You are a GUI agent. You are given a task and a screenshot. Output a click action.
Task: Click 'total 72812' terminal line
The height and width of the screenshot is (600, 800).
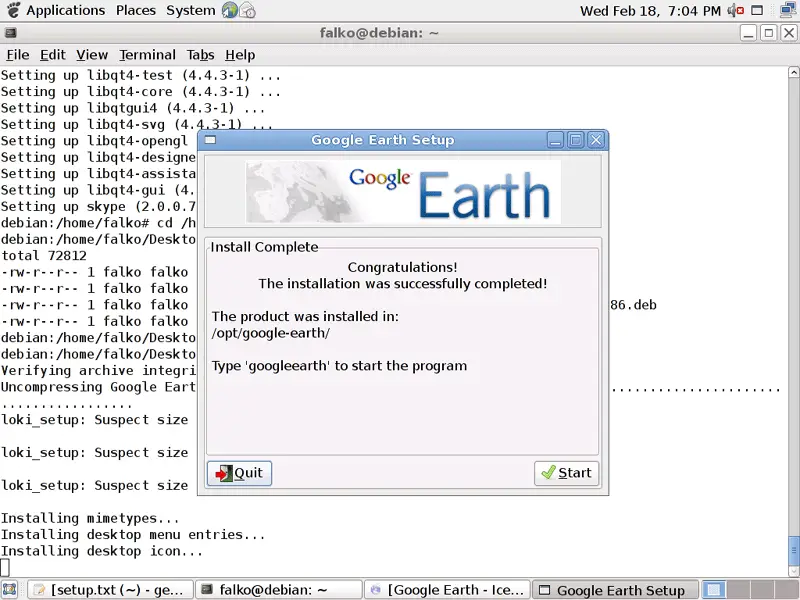pyautogui.click(x=44, y=256)
